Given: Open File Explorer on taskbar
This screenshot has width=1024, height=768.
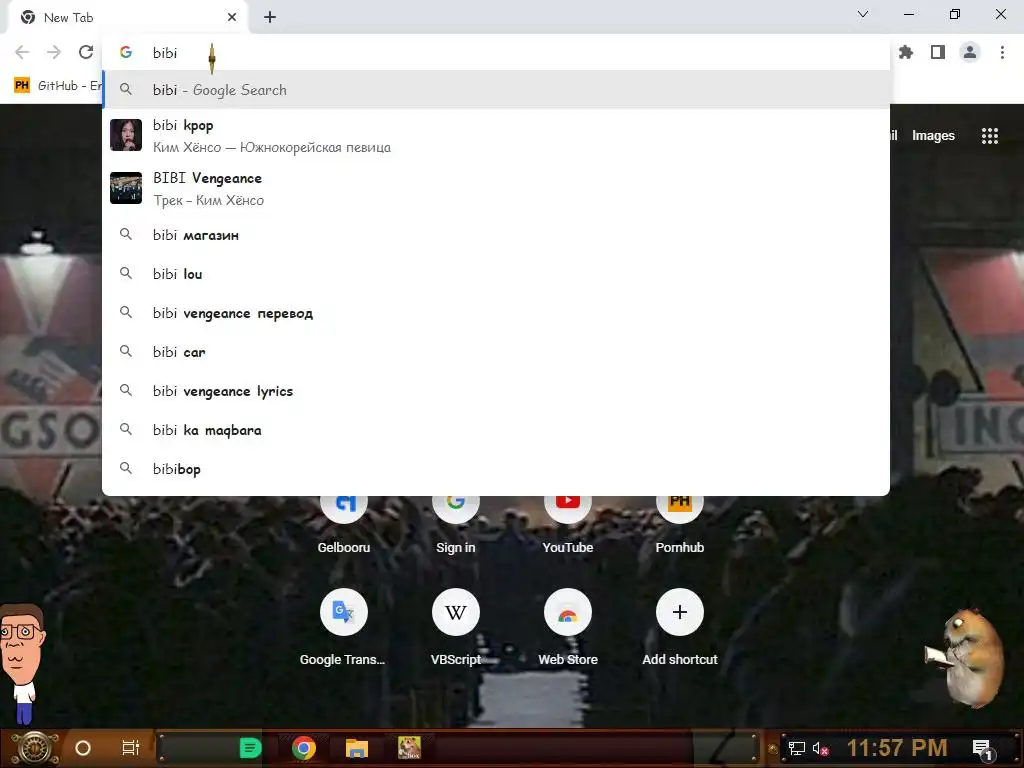Looking at the screenshot, I should [x=357, y=748].
